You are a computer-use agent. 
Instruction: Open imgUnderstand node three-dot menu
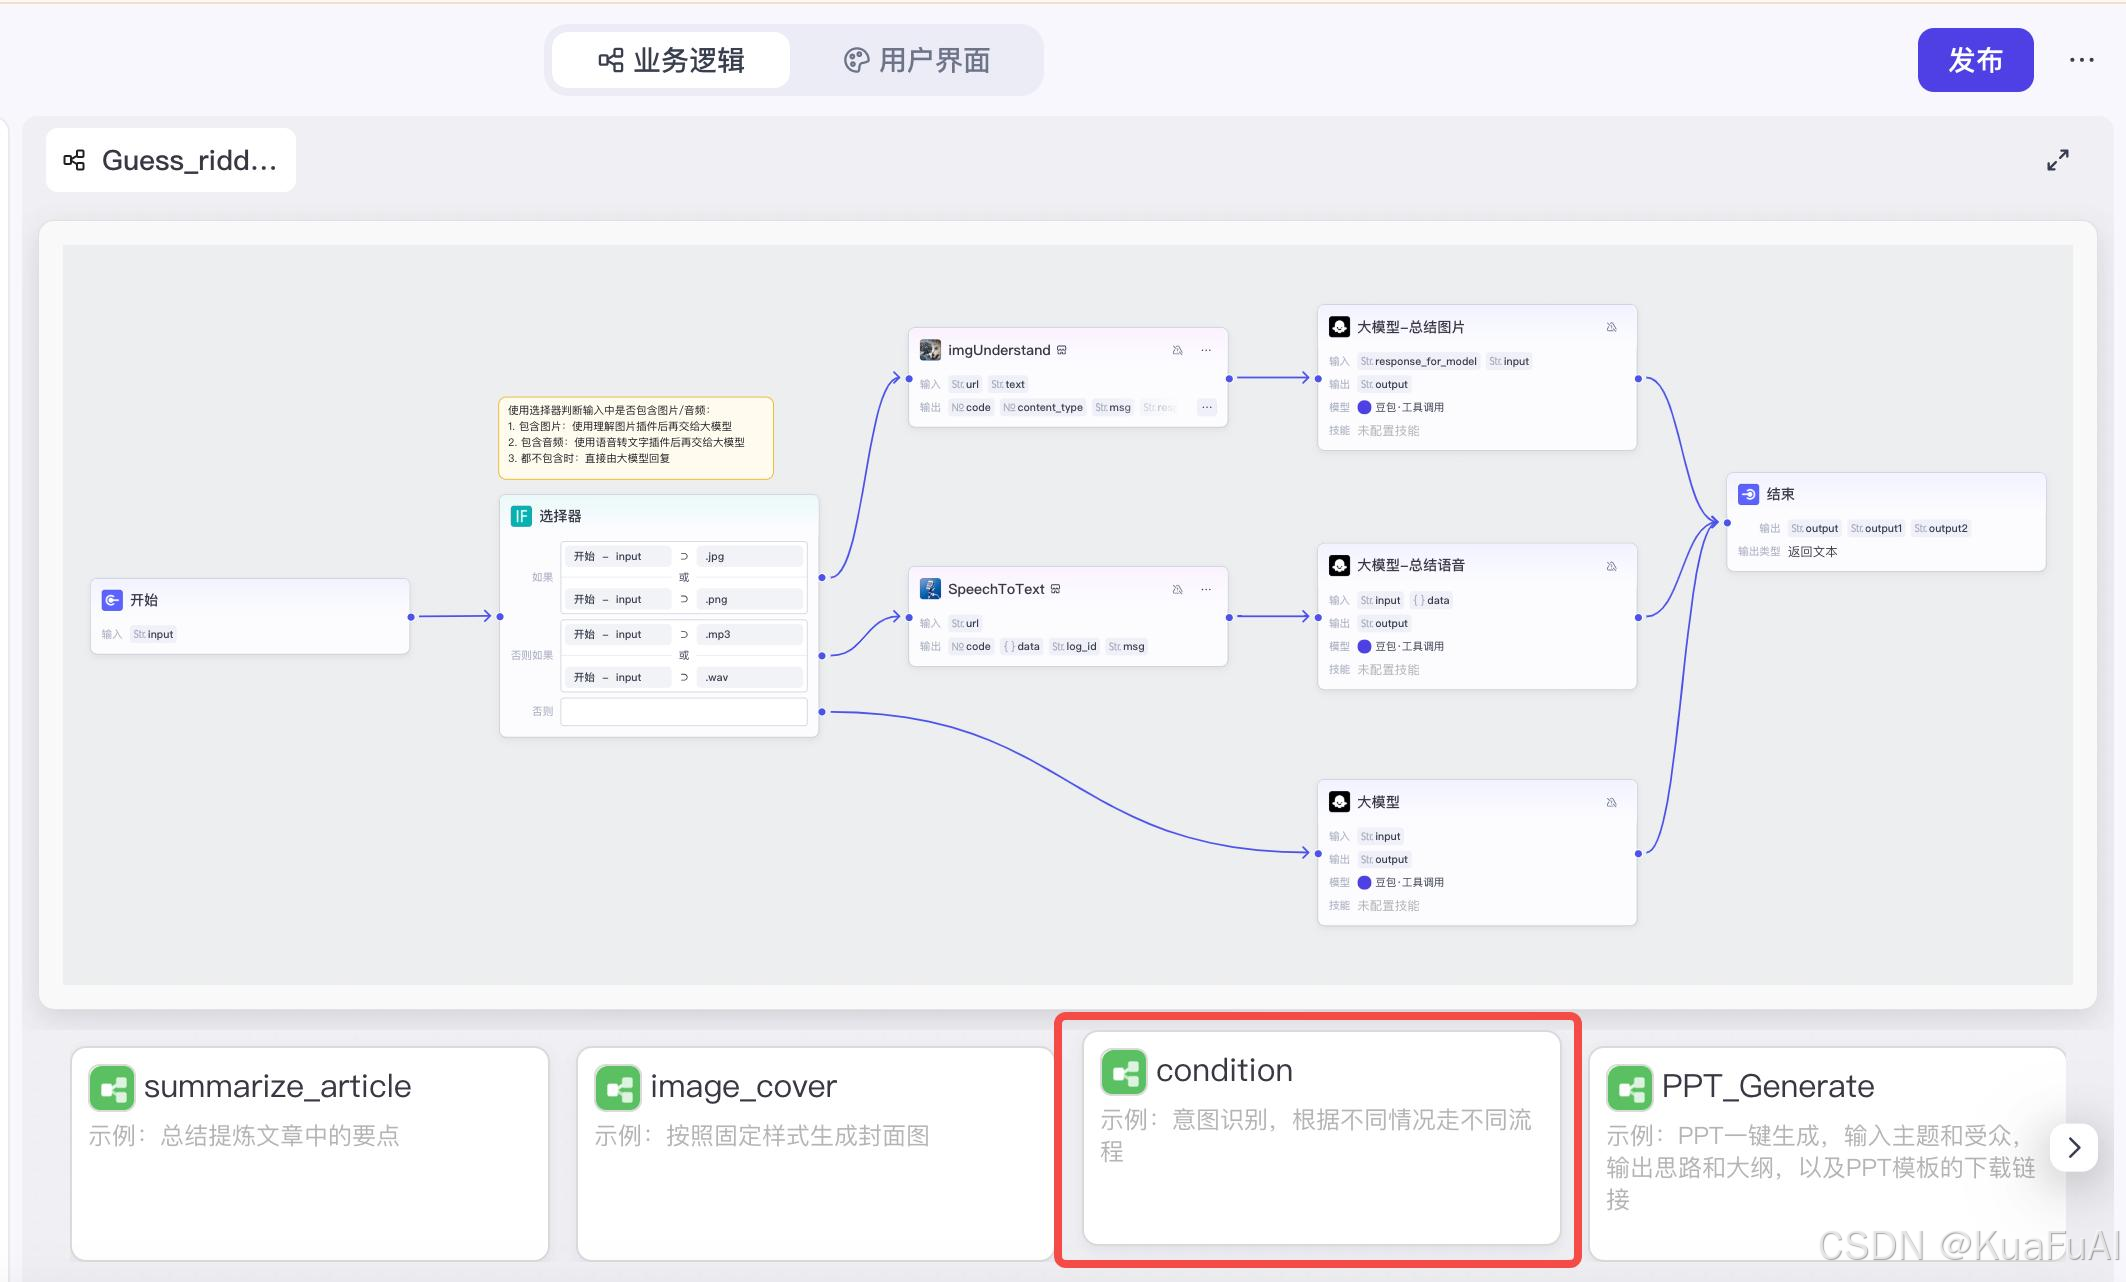(x=1206, y=350)
